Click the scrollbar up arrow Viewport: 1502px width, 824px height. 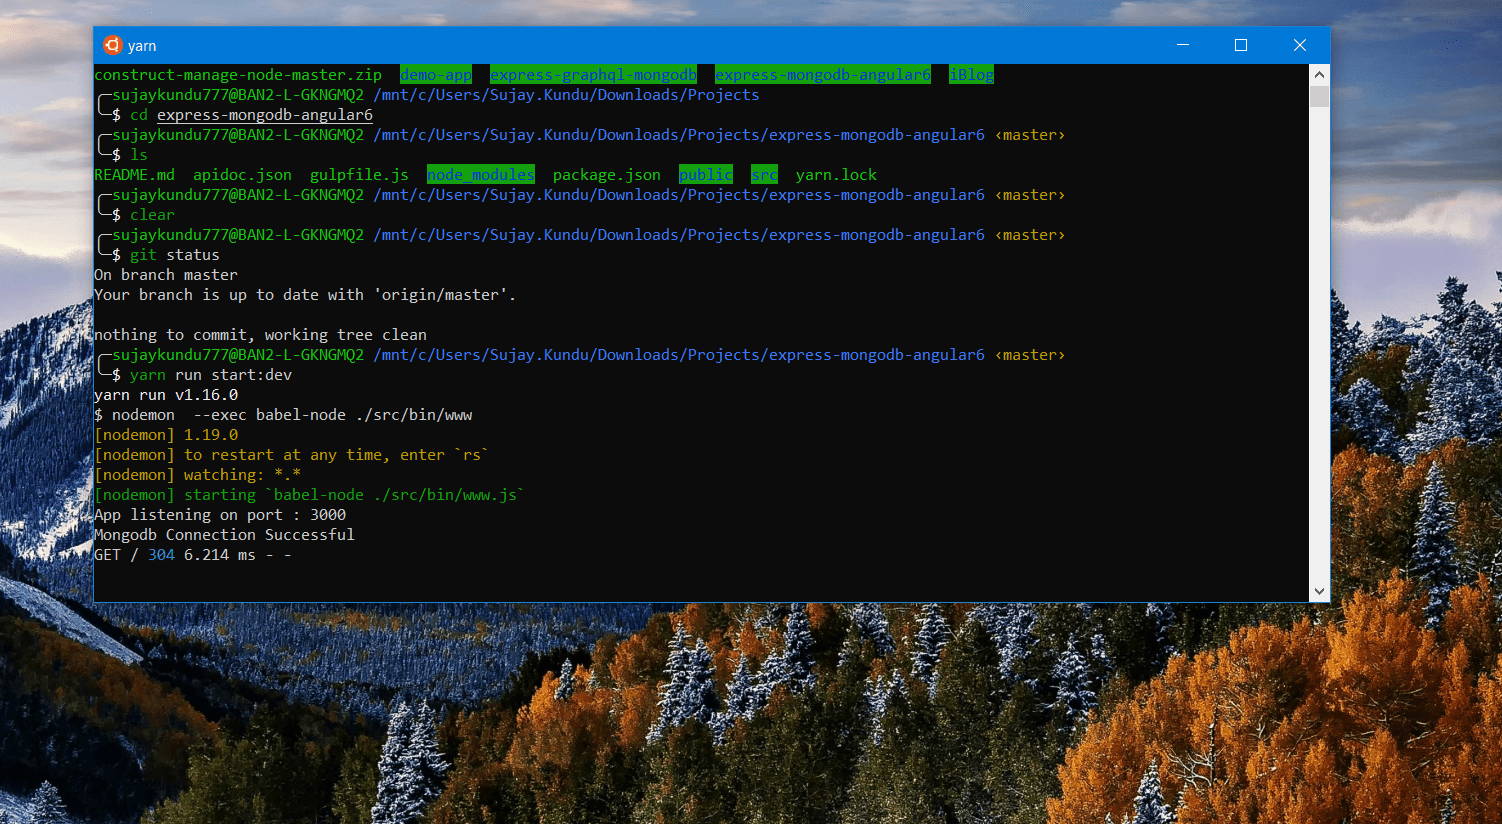(x=1318, y=72)
